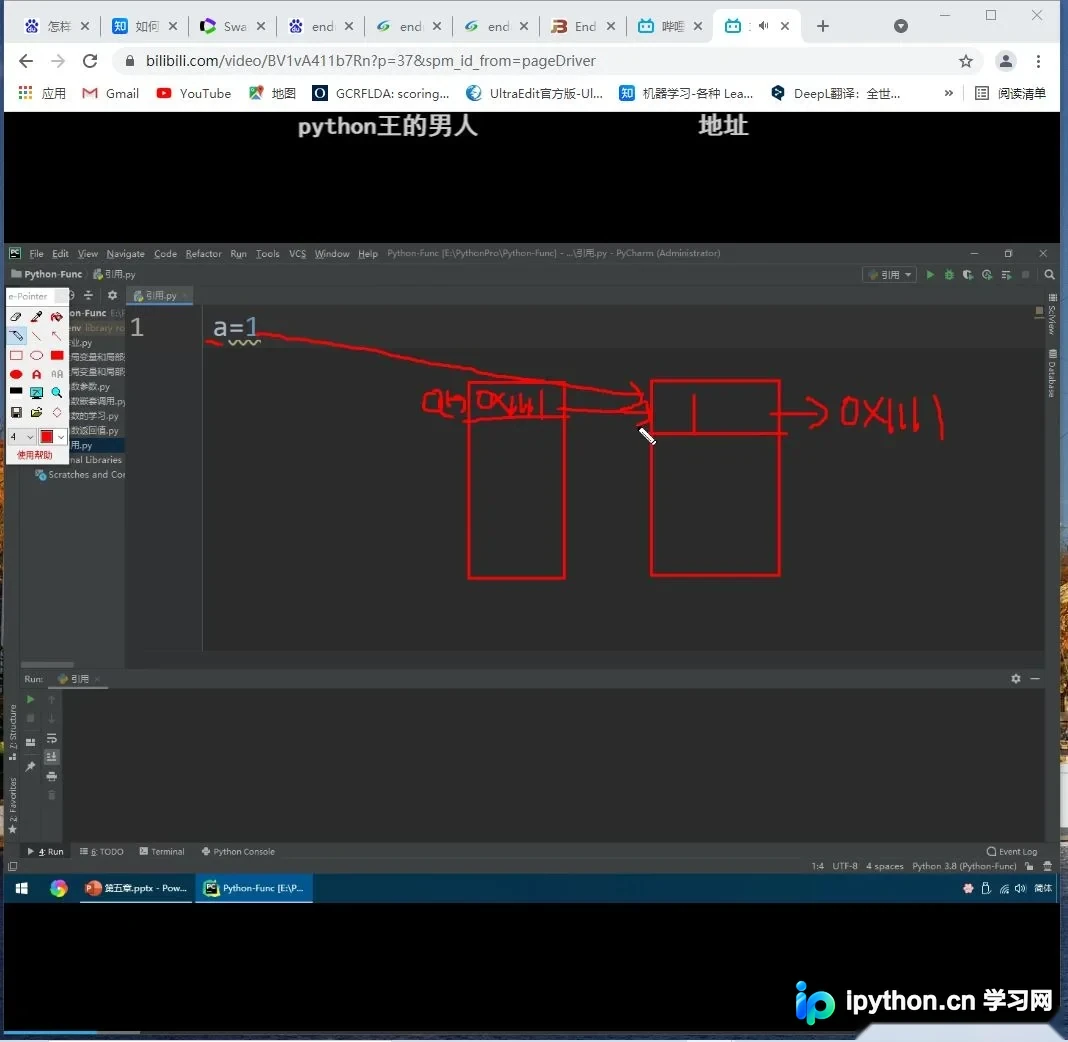Toggle the Favorites side panel
Screen dimensions: 1068x1042
[12, 806]
